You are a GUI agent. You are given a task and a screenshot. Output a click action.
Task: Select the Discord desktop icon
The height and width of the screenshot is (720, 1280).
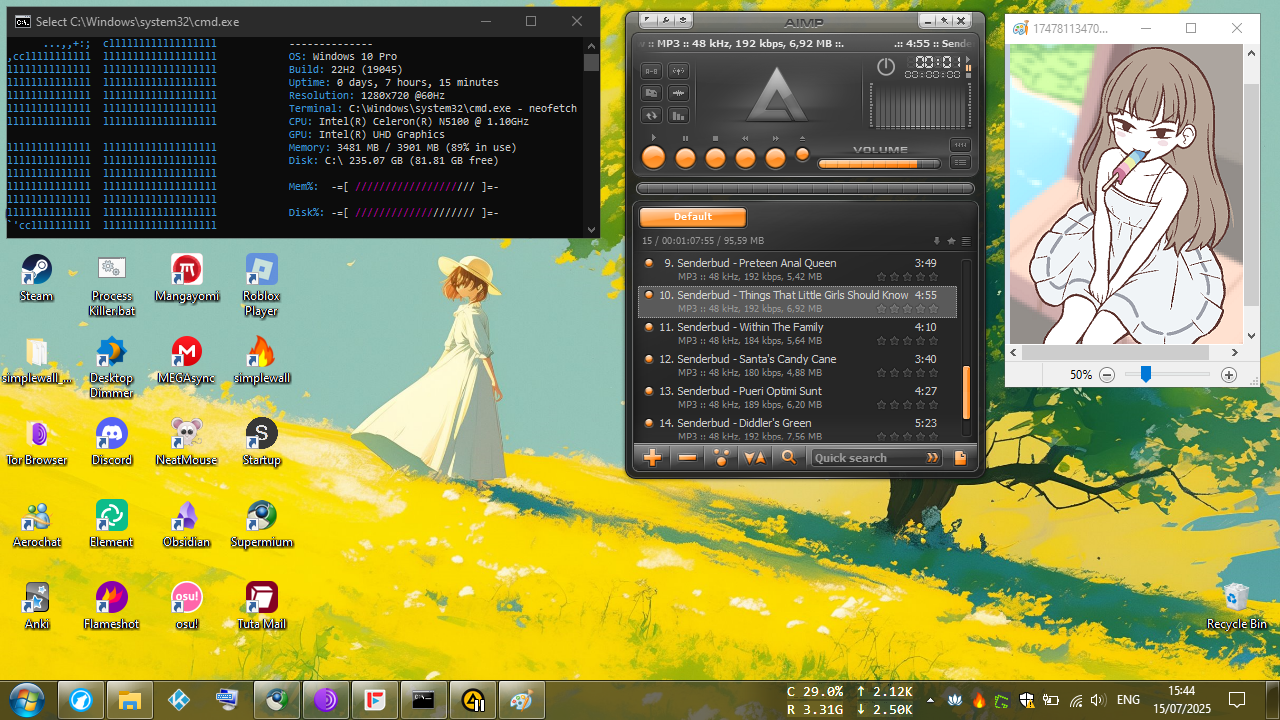[x=112, y=441]
